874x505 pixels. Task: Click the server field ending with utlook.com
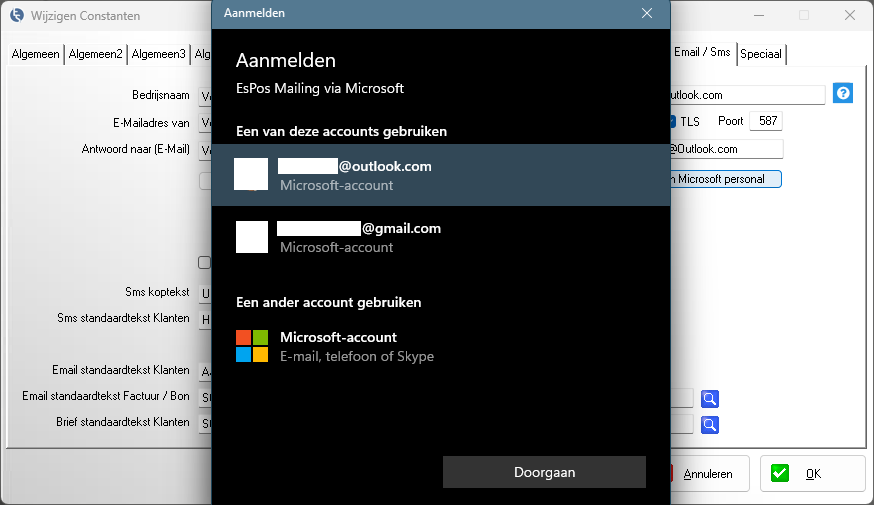[x=747, y=95]
